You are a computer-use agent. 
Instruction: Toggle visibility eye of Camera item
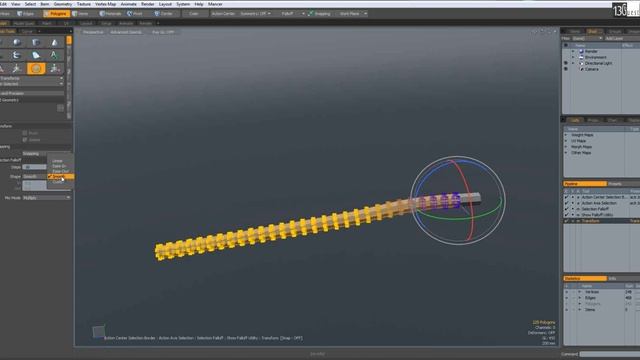pos(566,69)
